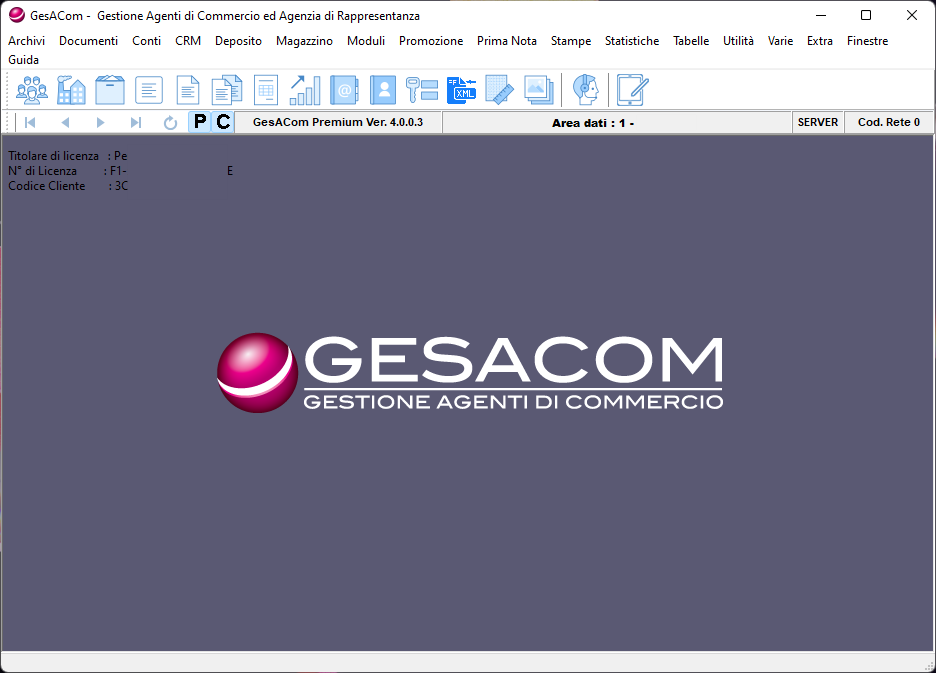Open the CRM menu
Viewport: 936px width, 673px height.
pyautogui.click(x=187, y=41)
